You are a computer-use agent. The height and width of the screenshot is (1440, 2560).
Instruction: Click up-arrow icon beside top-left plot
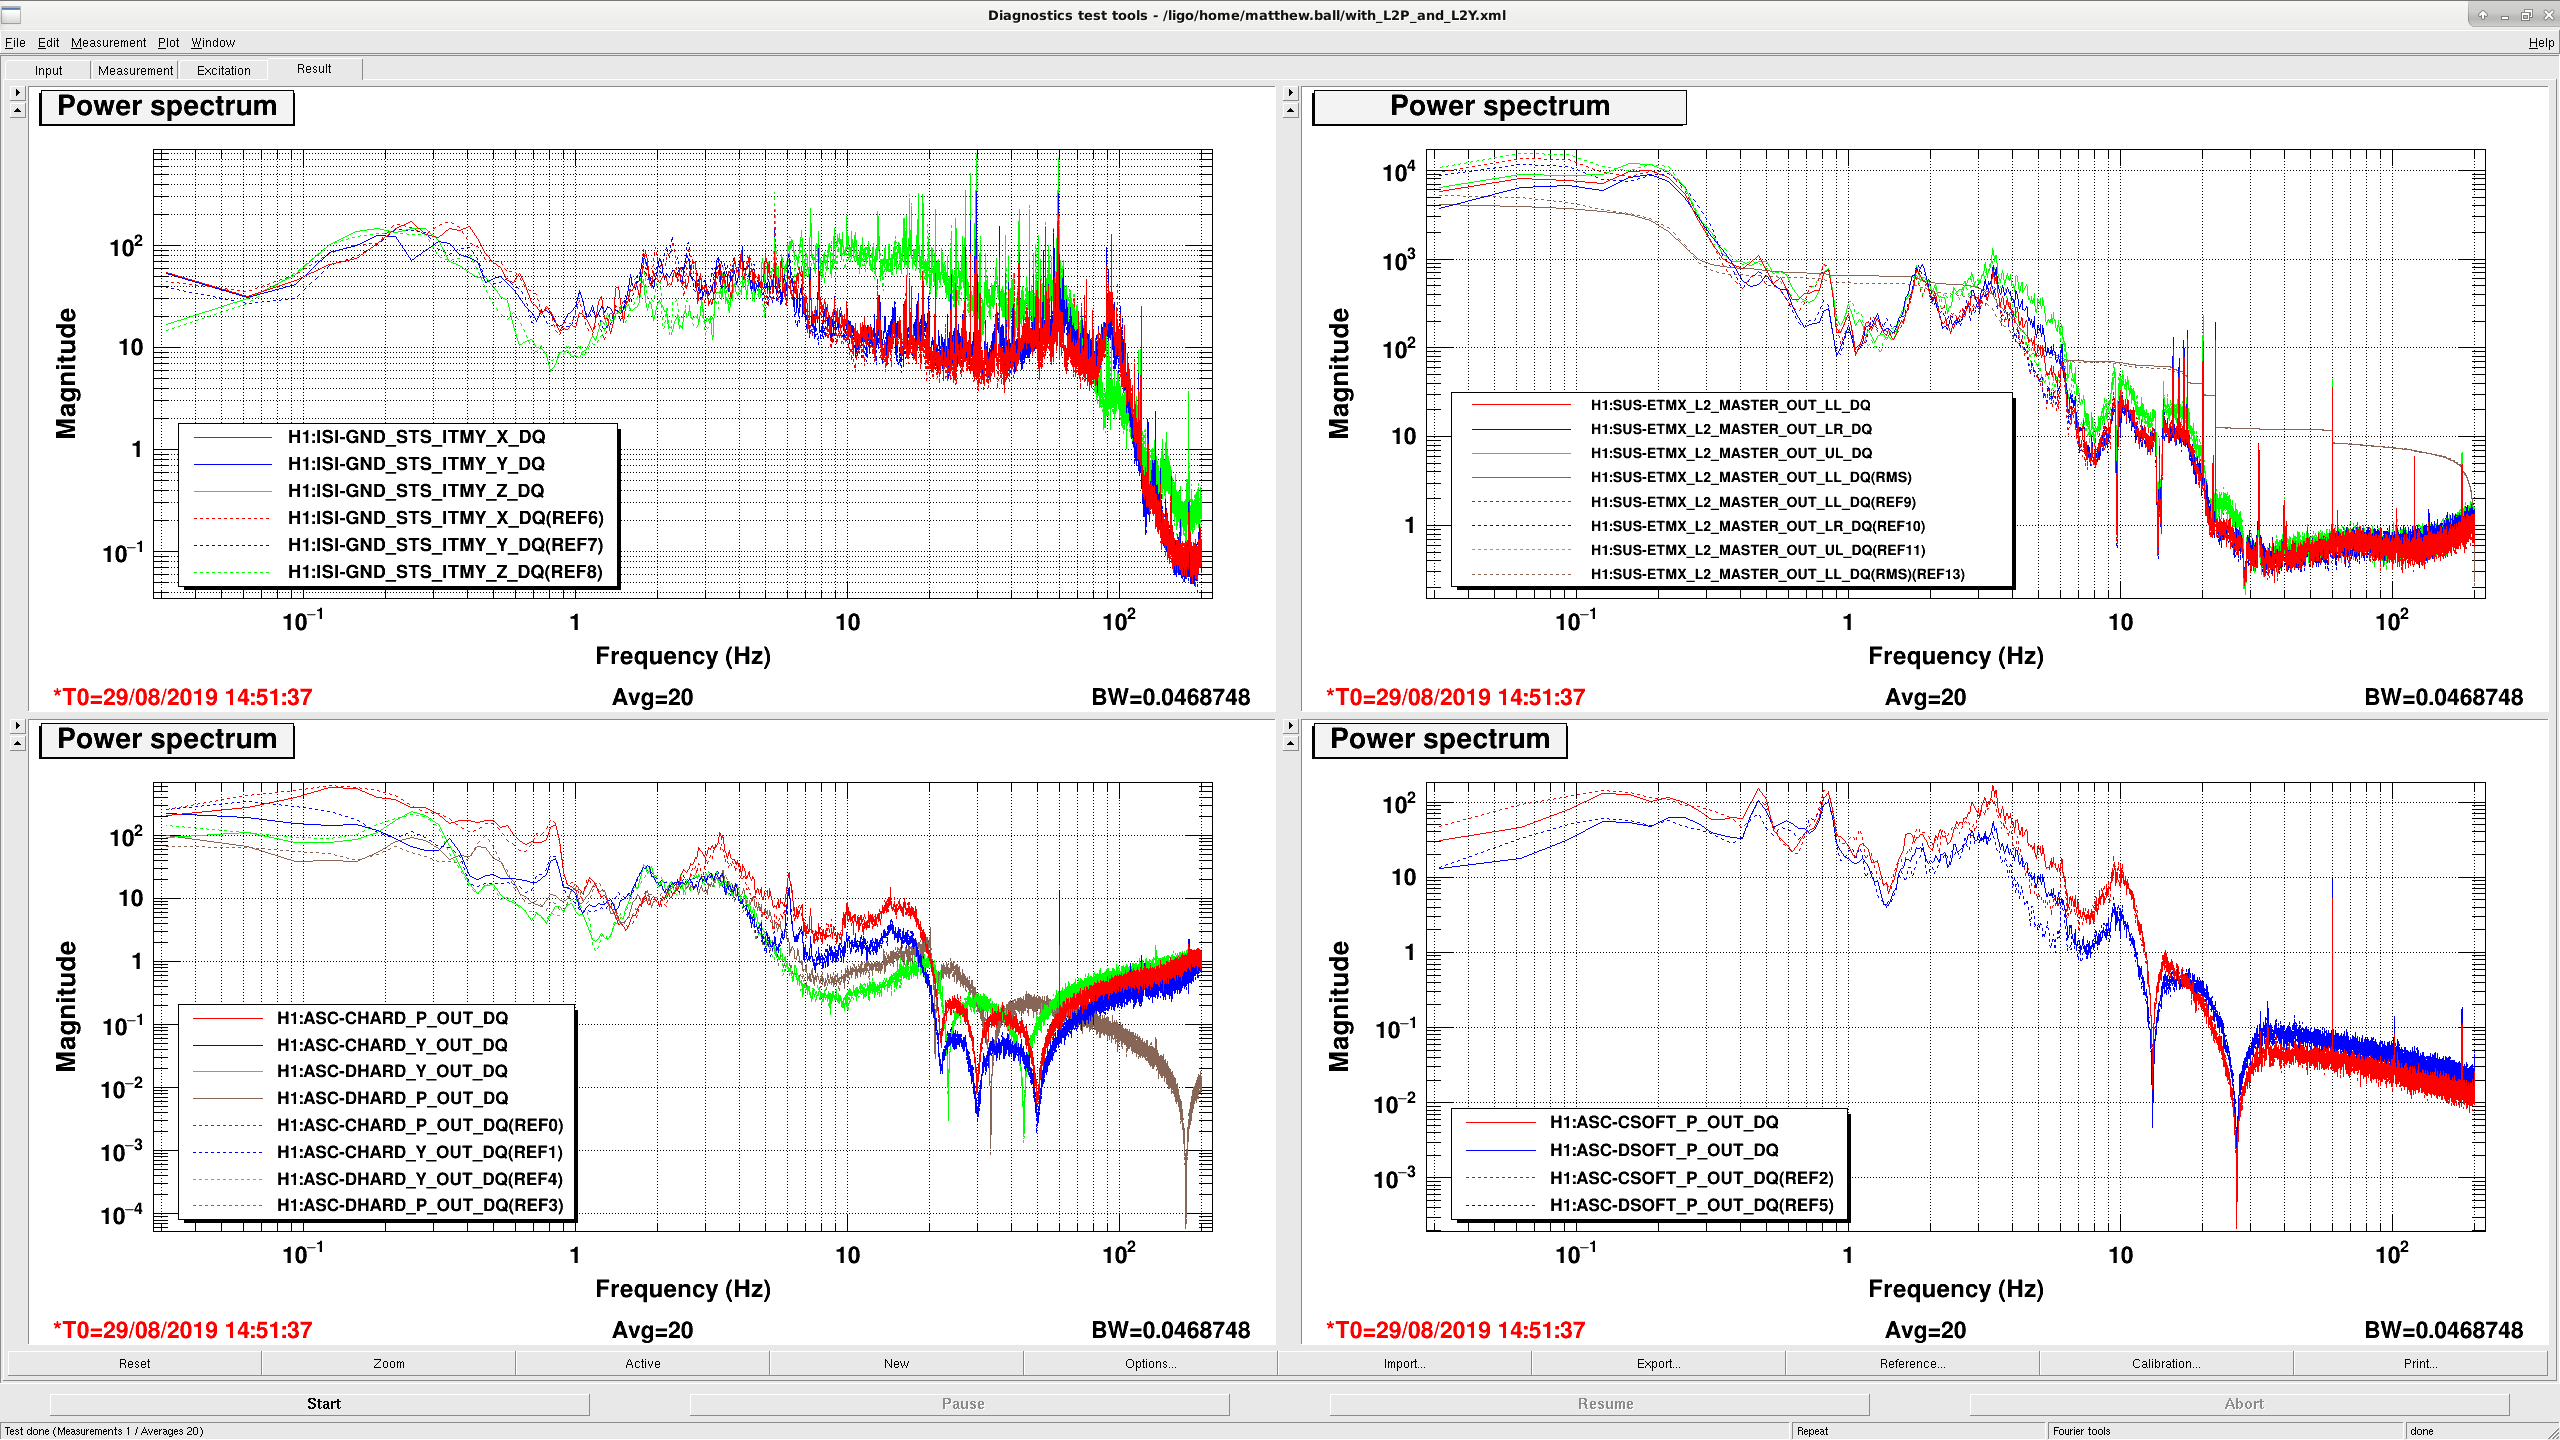[17, 111]
